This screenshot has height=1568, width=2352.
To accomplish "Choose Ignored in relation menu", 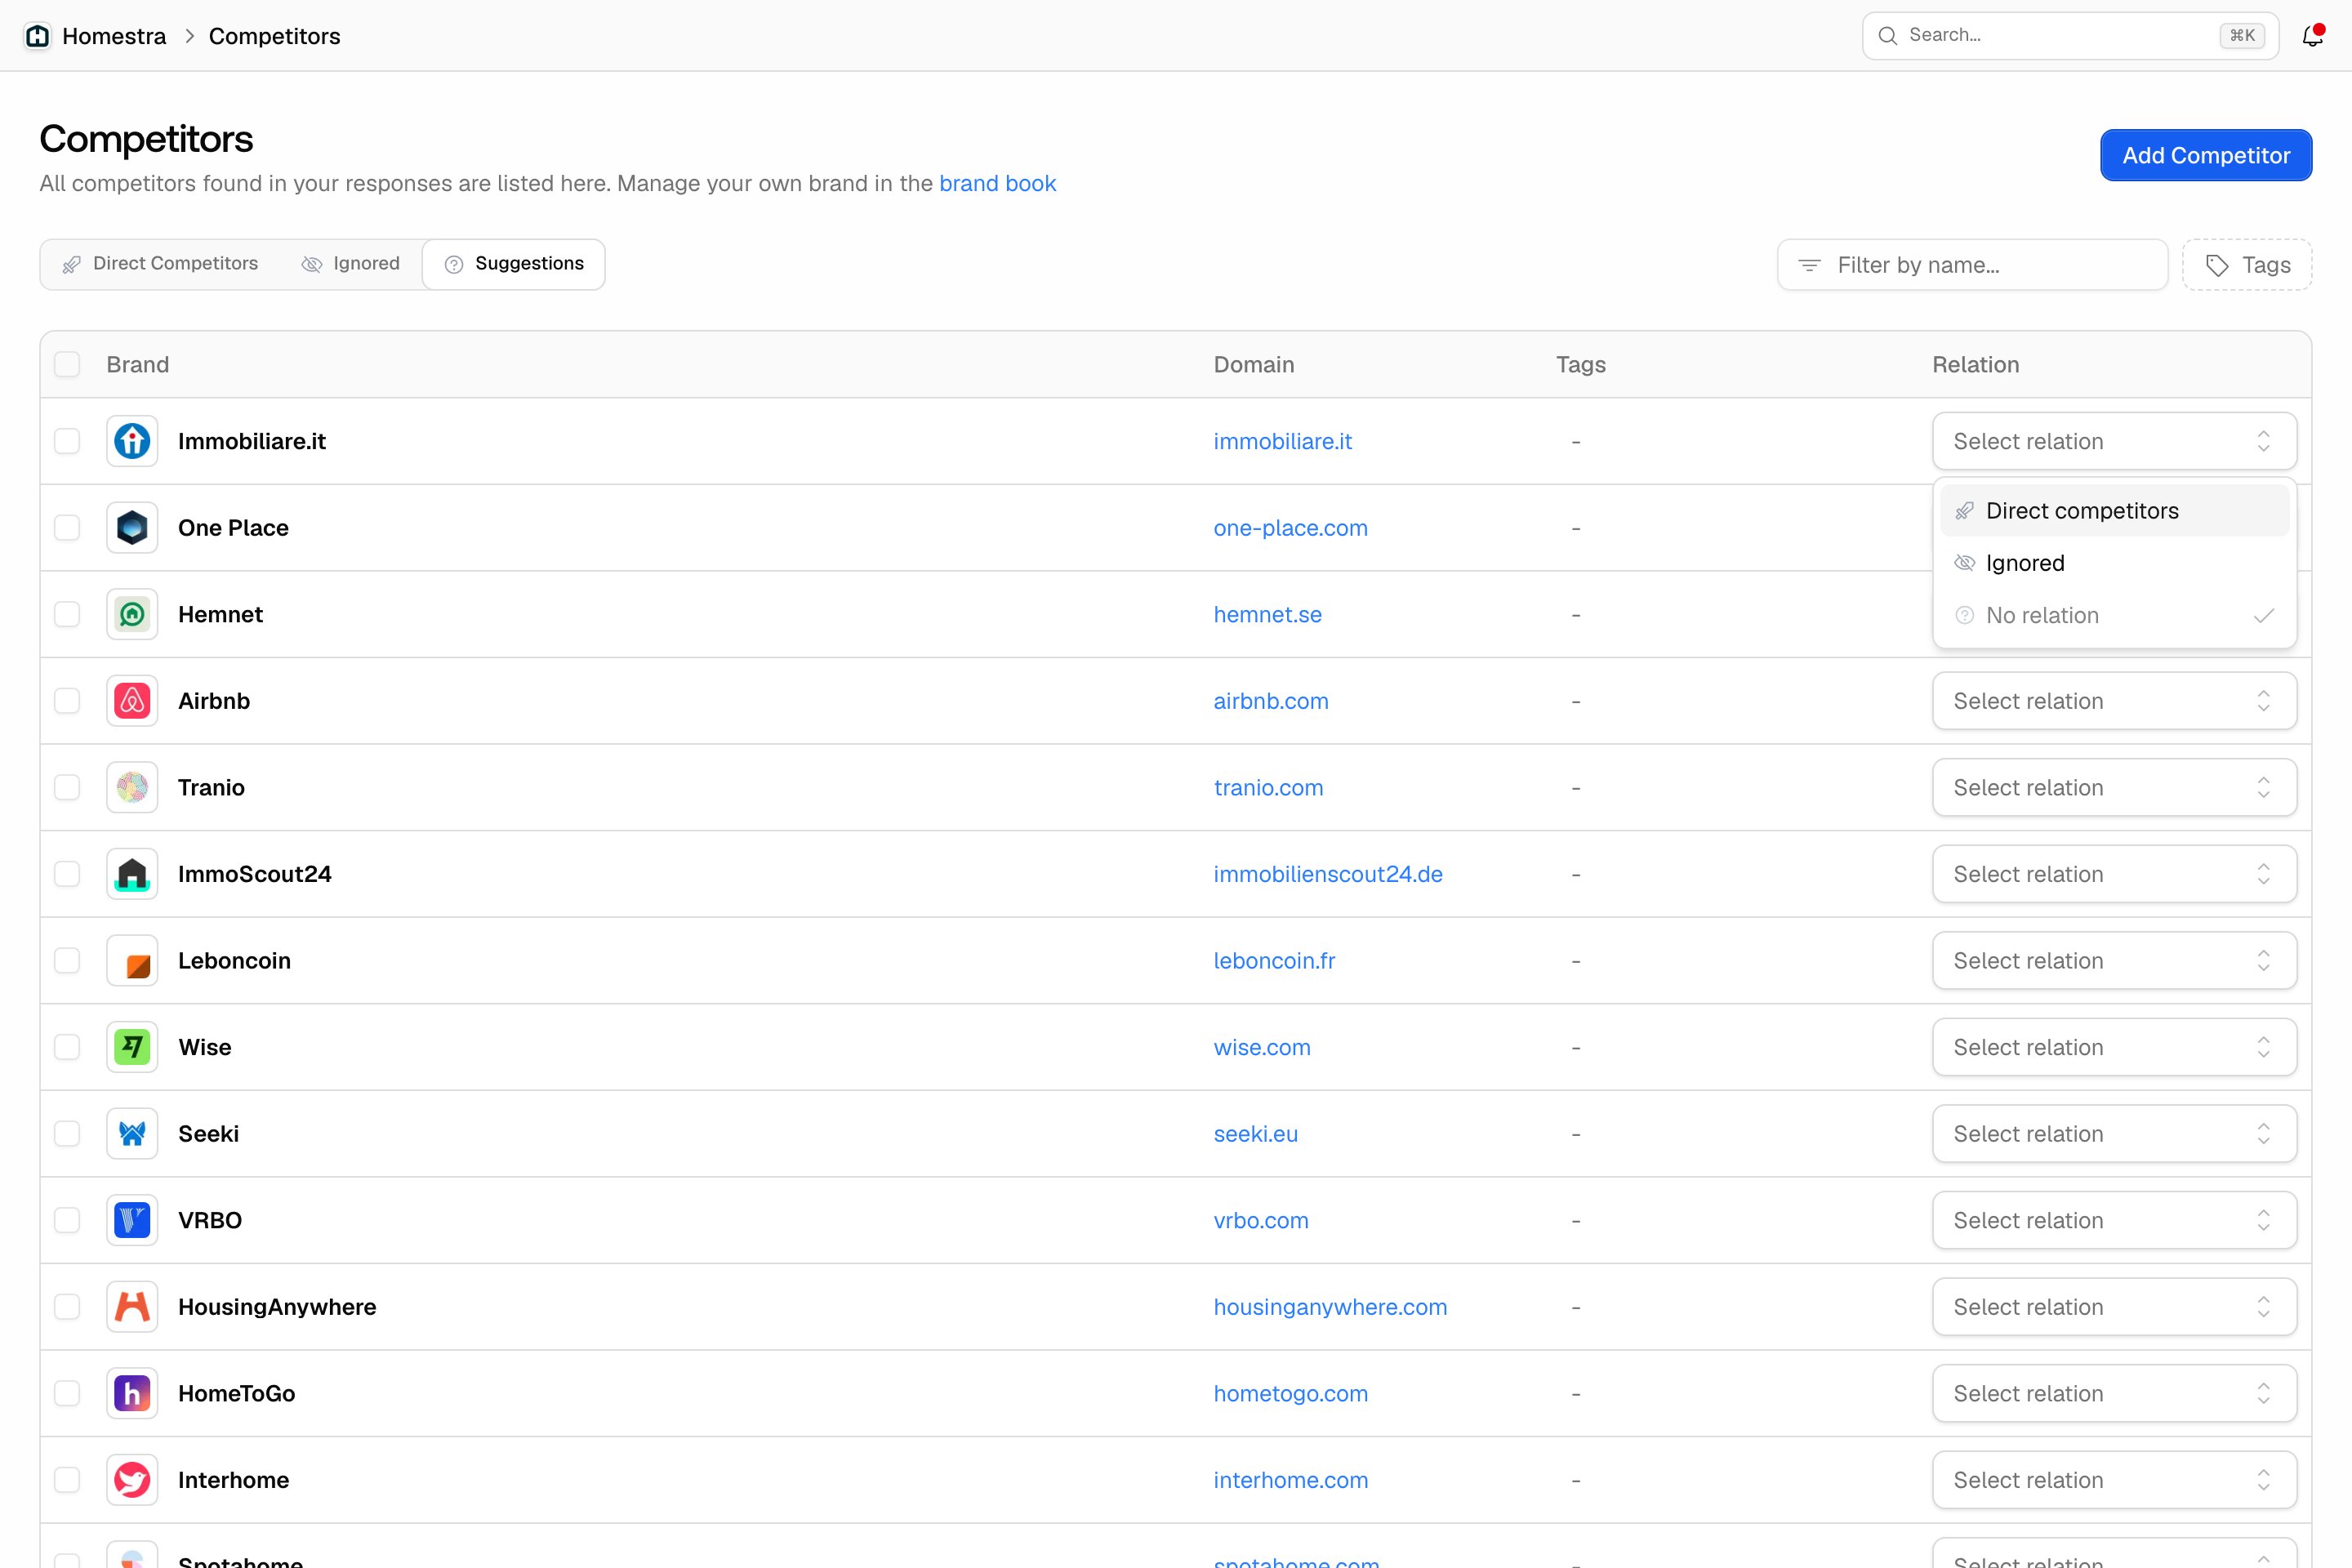I will [x=2114, y=563].
